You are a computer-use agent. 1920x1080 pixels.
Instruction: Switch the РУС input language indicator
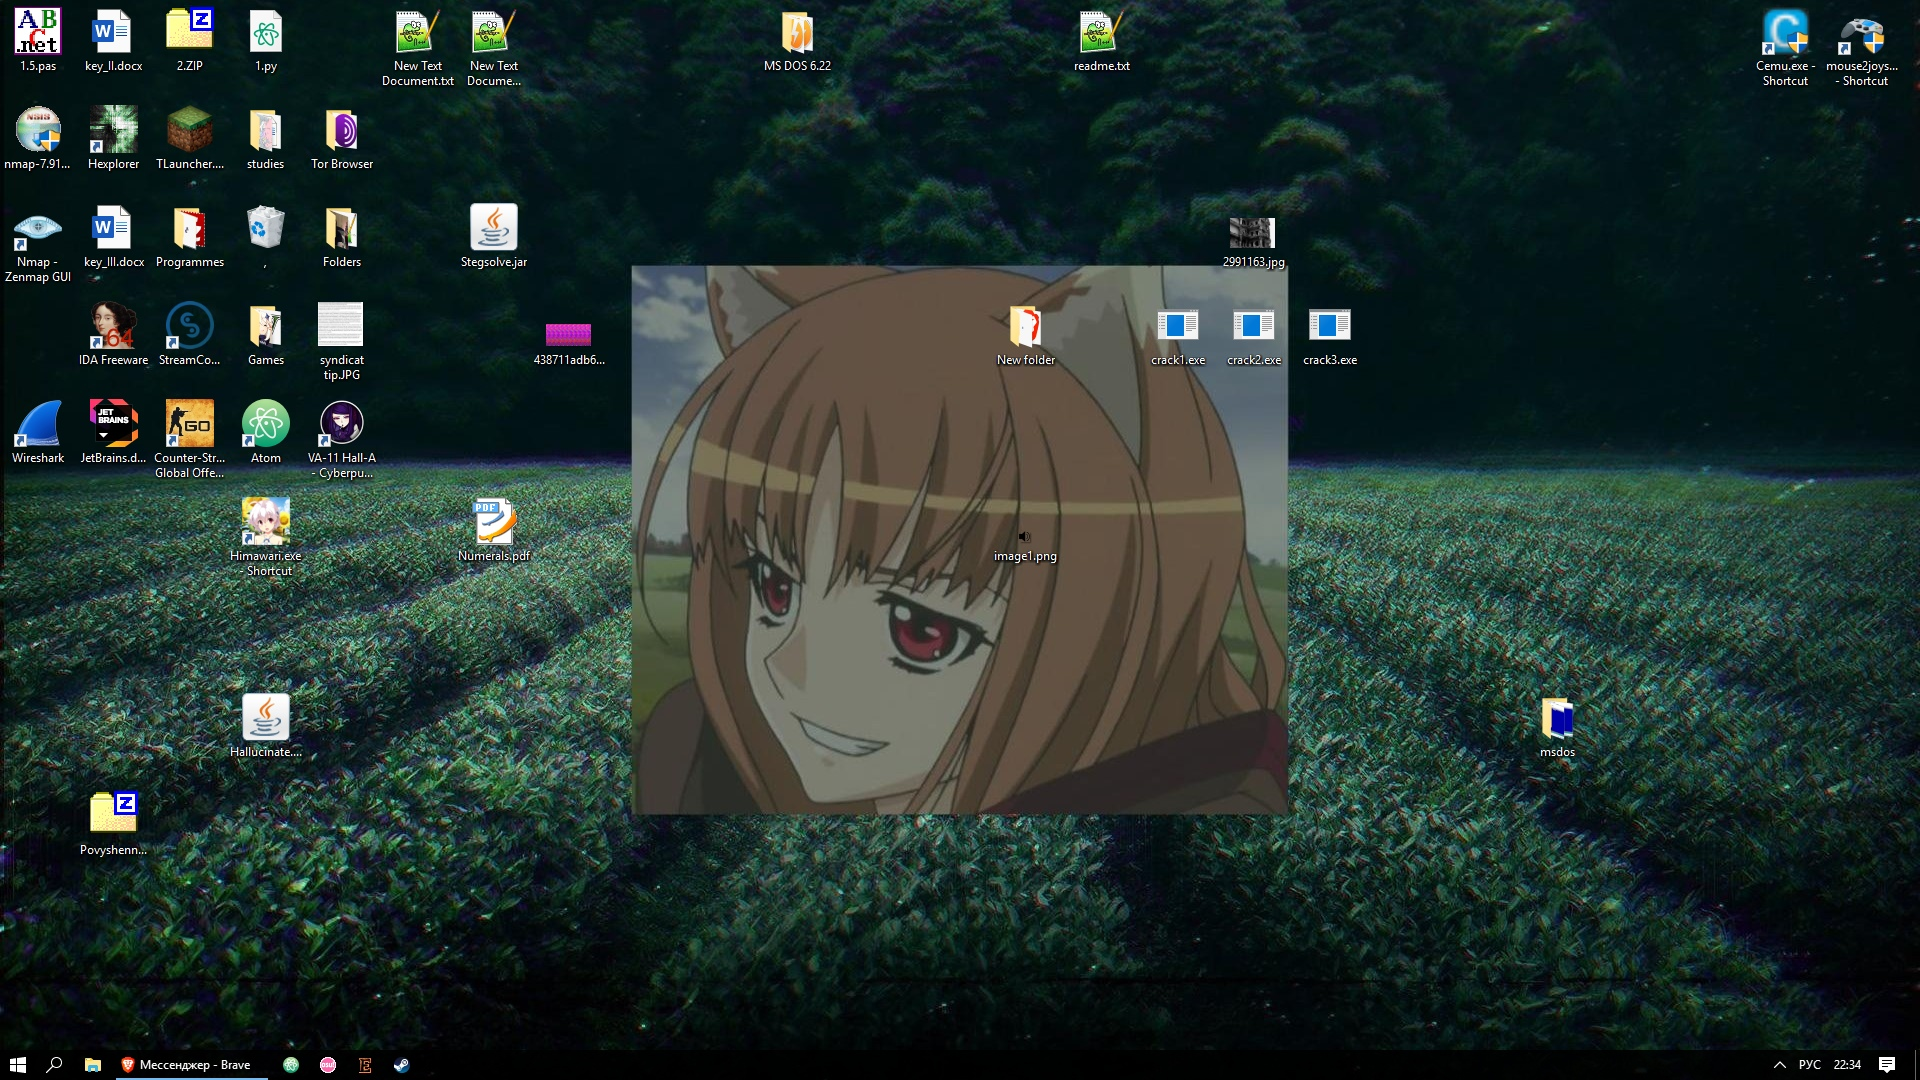tap(1809, 1065)
